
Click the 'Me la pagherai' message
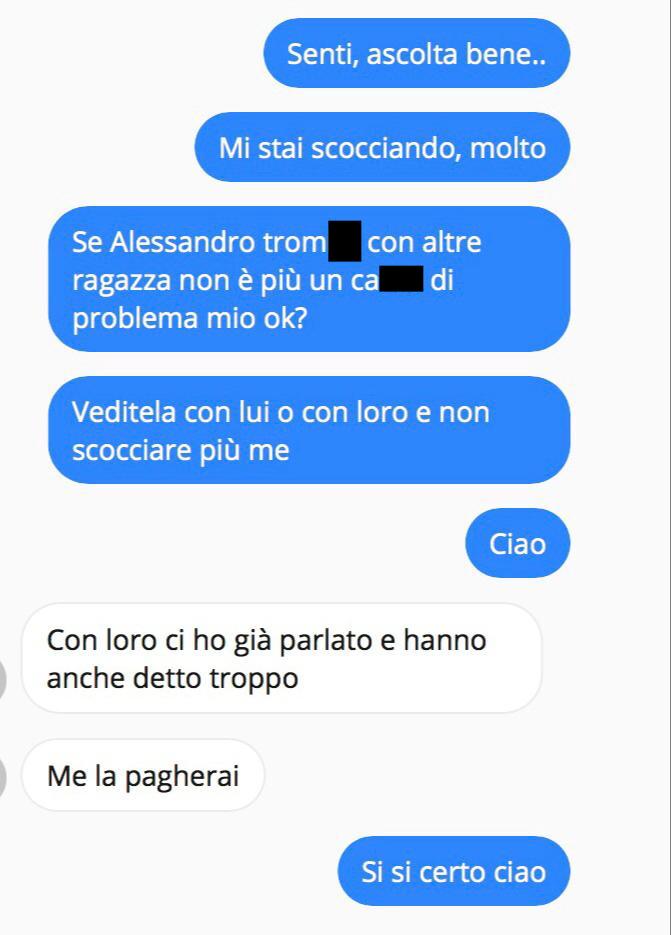tap(143, 775)
